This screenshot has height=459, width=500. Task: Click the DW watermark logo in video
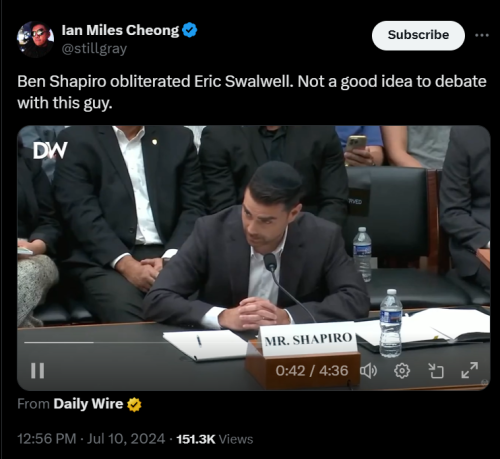click(50, 150)
